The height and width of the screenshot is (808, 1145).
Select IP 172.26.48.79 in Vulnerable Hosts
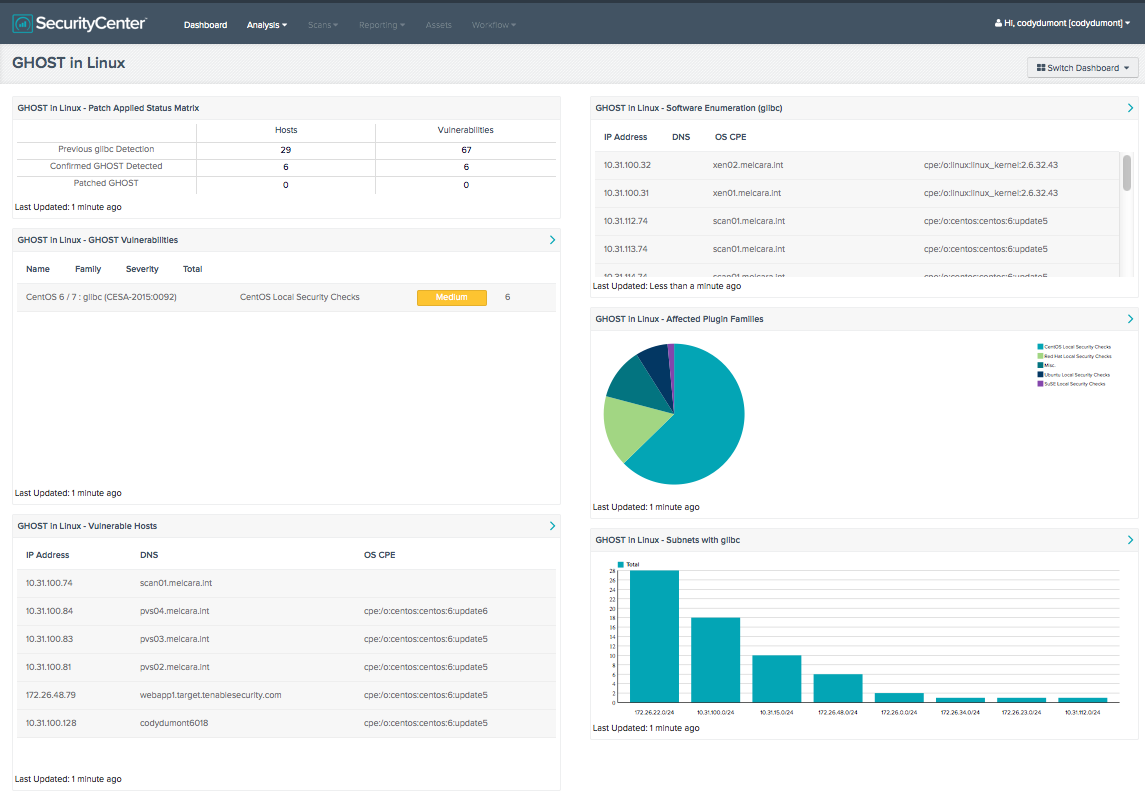pos(50,695)
